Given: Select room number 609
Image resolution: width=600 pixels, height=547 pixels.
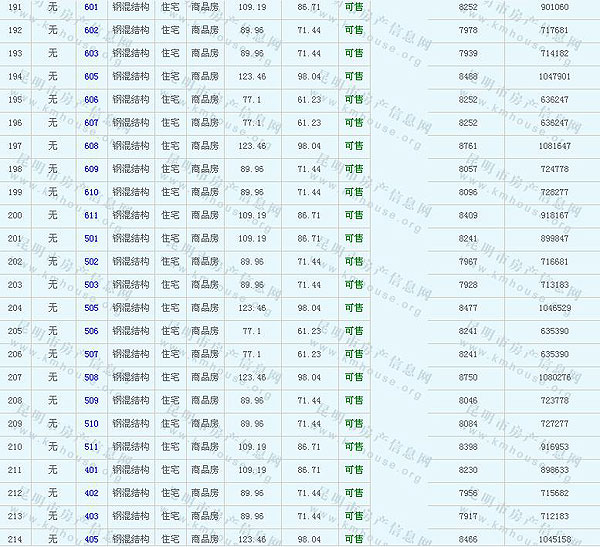Looking at the screenshot, I should click(91, 169).
